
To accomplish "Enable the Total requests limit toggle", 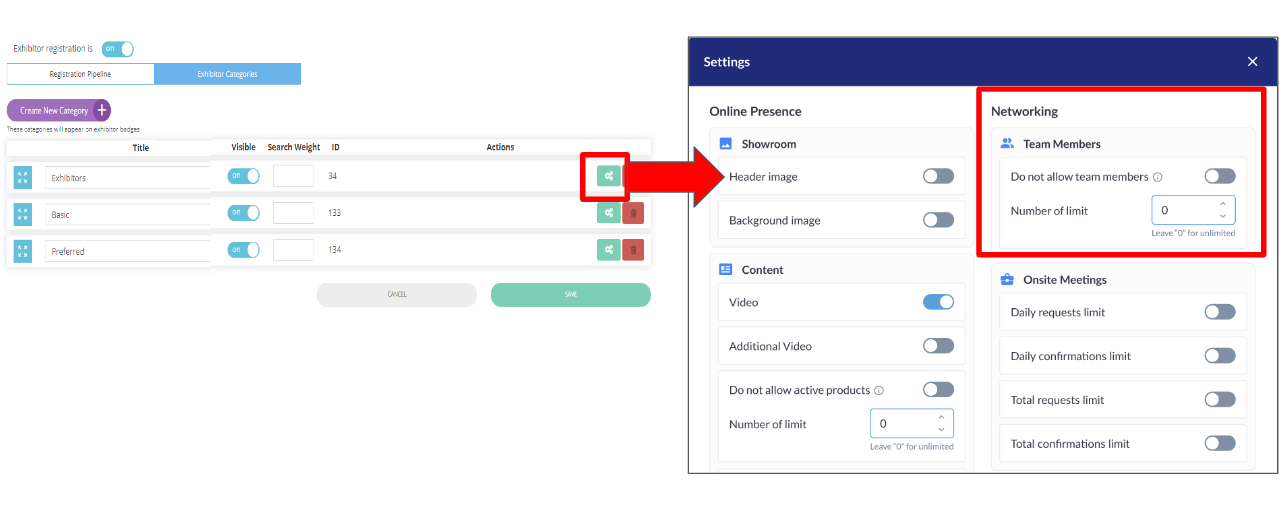I will (1220, 400).
